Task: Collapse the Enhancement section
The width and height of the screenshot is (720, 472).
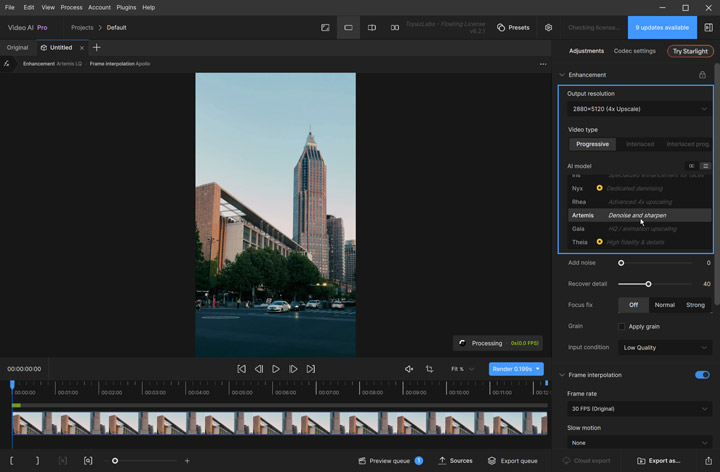Action: point(562,75)
